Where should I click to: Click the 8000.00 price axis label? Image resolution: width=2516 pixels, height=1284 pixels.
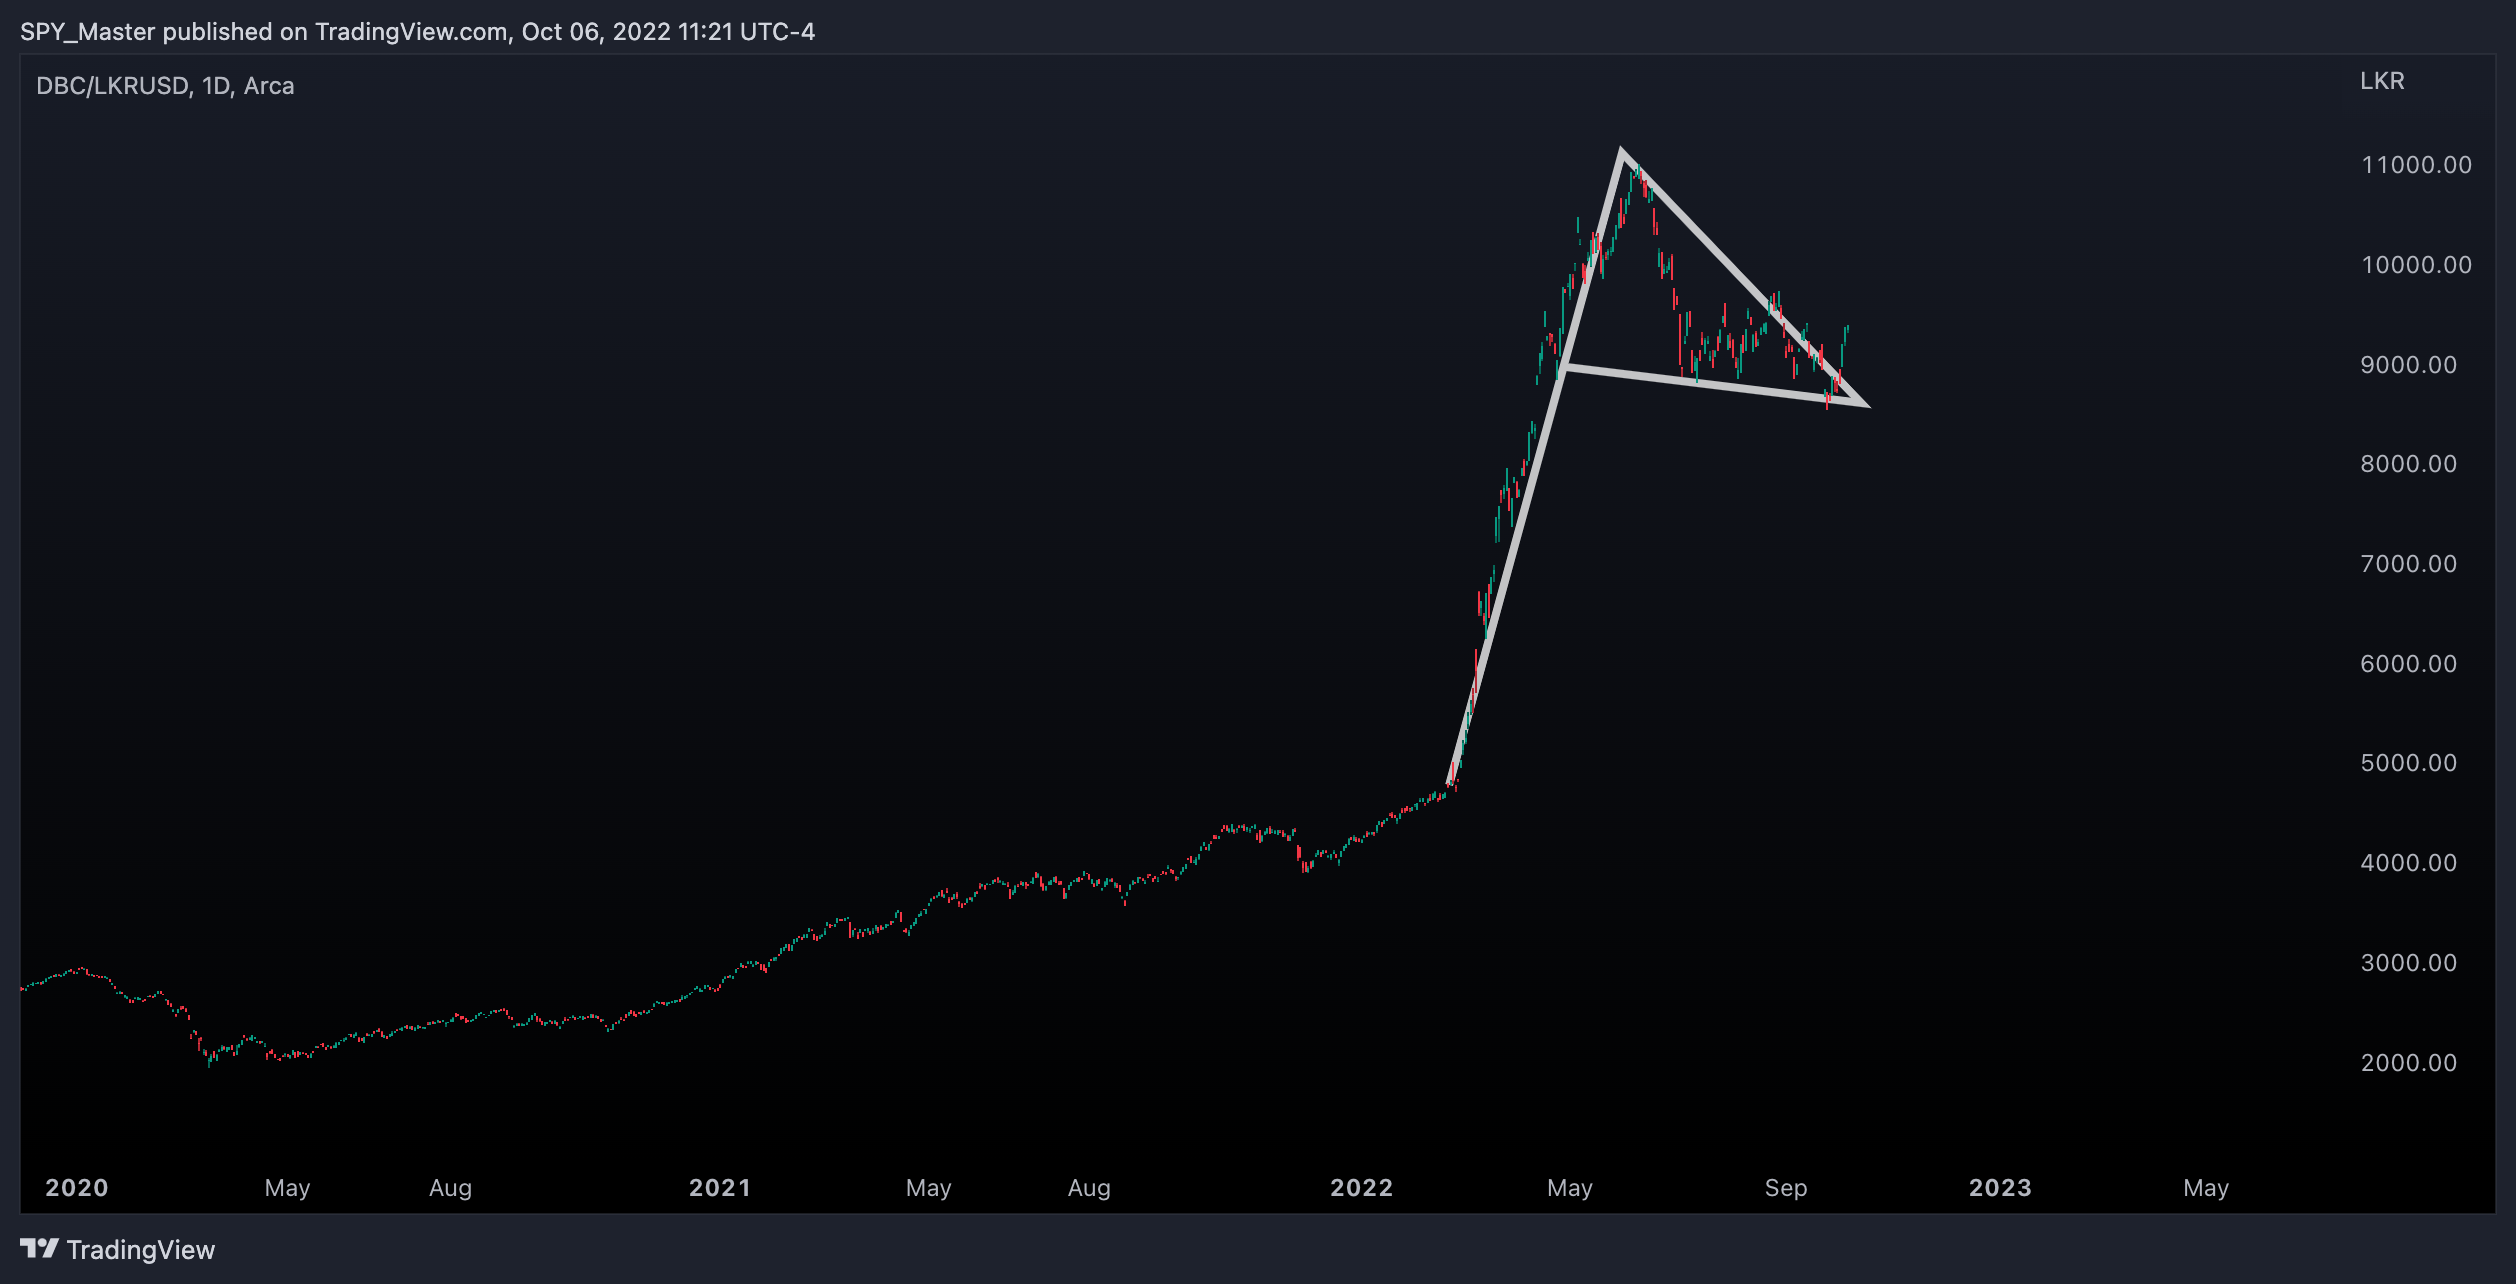click(x=2408, y=464)
